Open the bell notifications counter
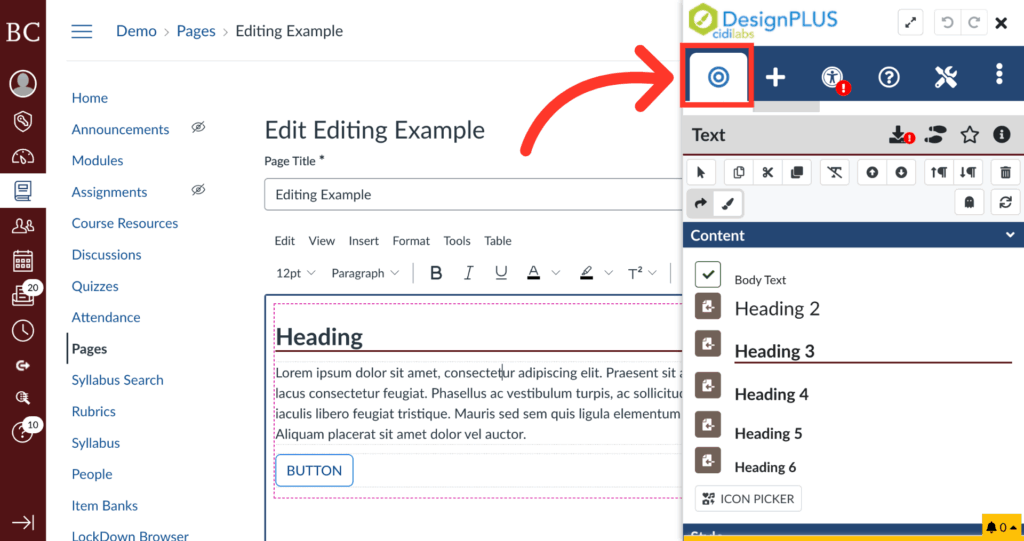Image resolution: width=1024 pixels, height=541 pixels. click(x=1001, y=527)
